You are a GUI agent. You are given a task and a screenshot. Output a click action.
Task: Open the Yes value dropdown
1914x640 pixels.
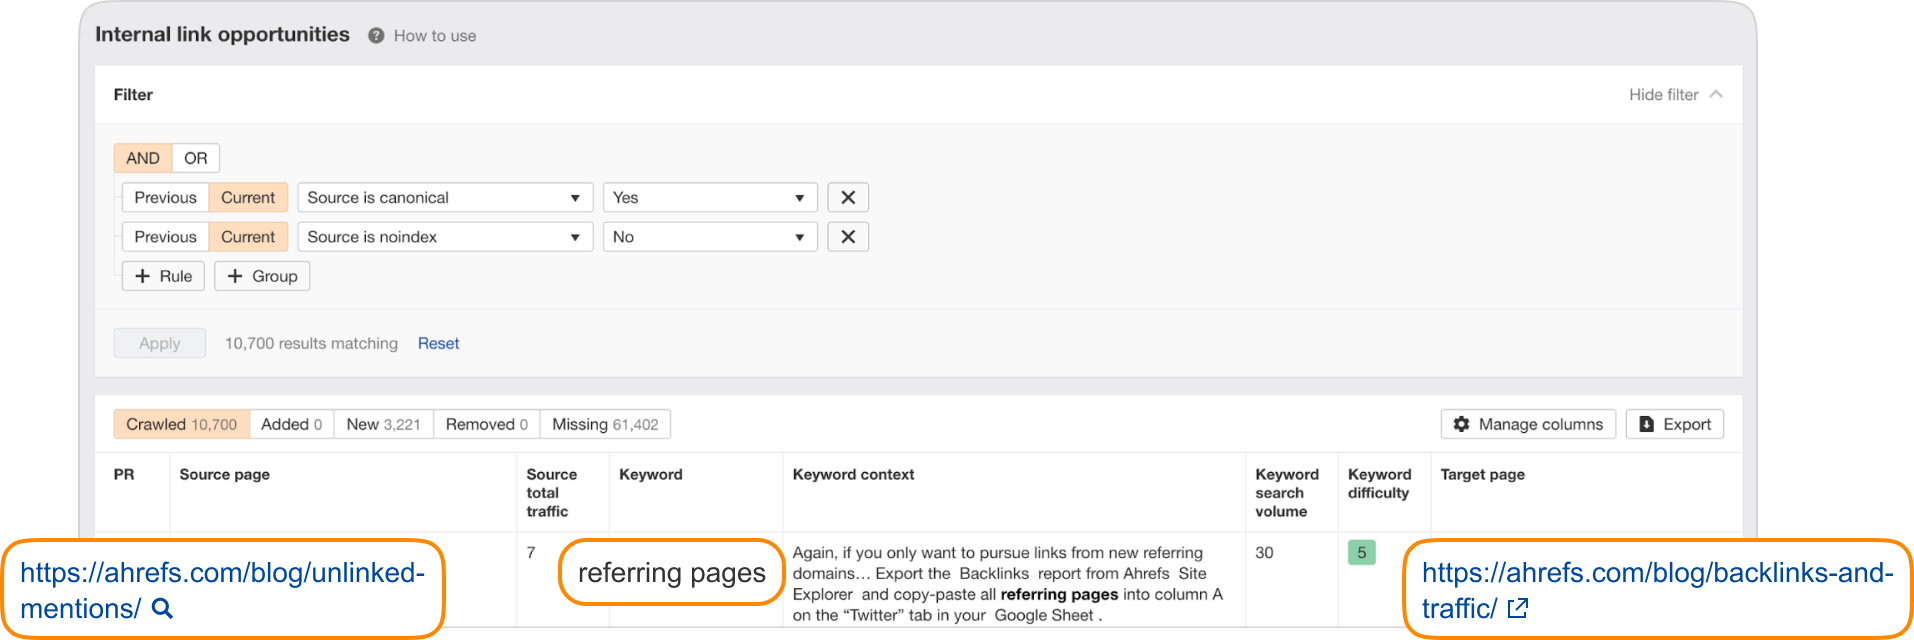point(709,198)
